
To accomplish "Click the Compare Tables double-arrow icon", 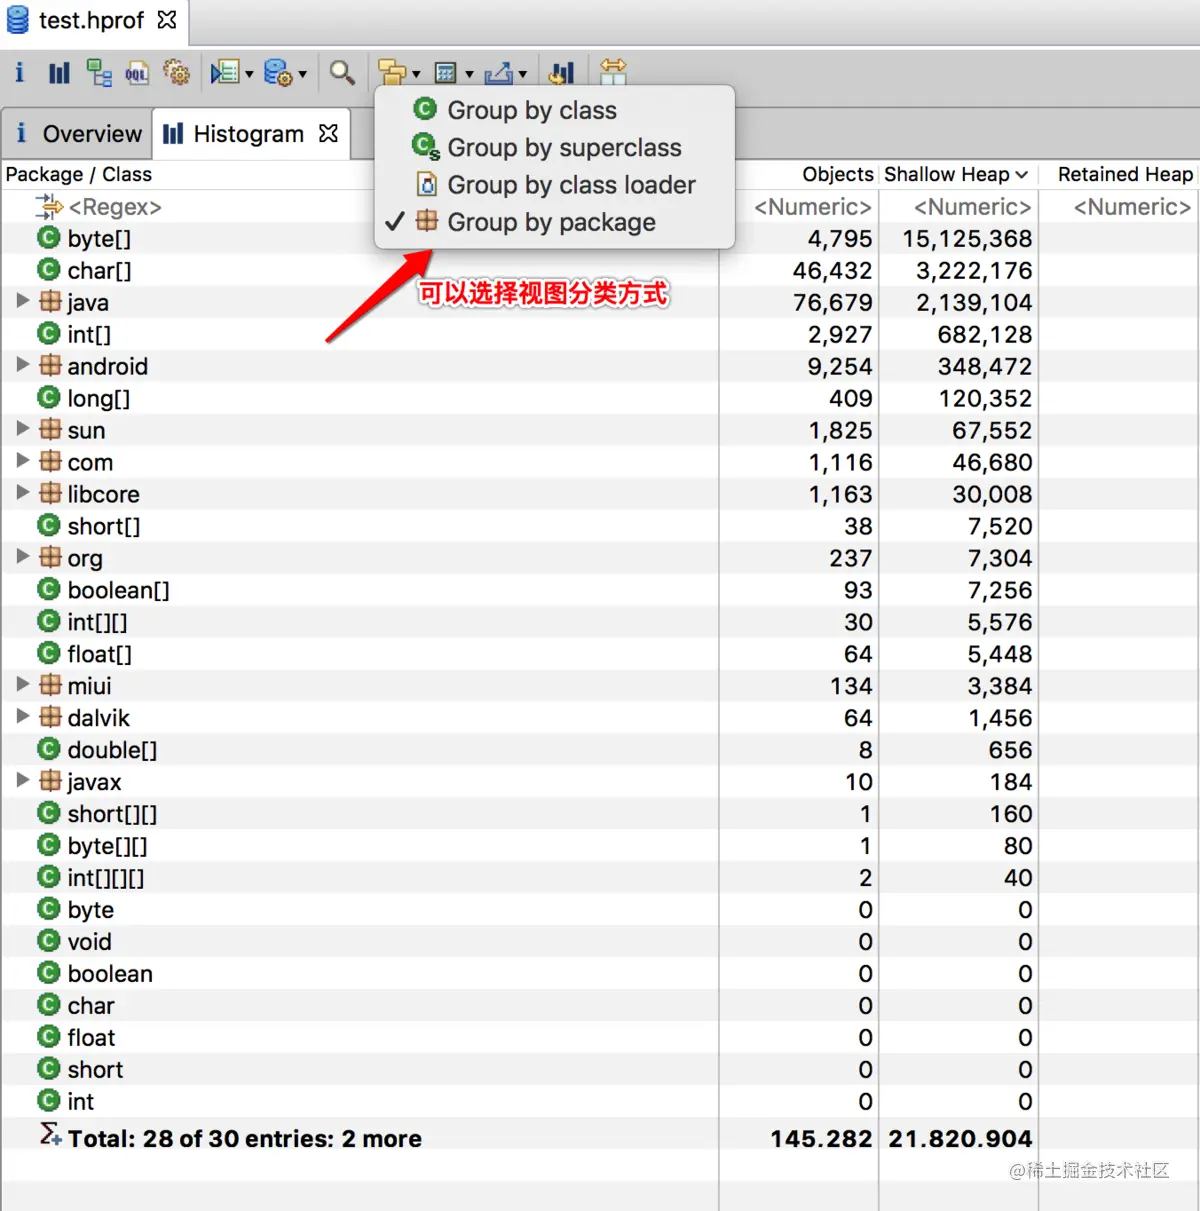I will click(613, 70).
